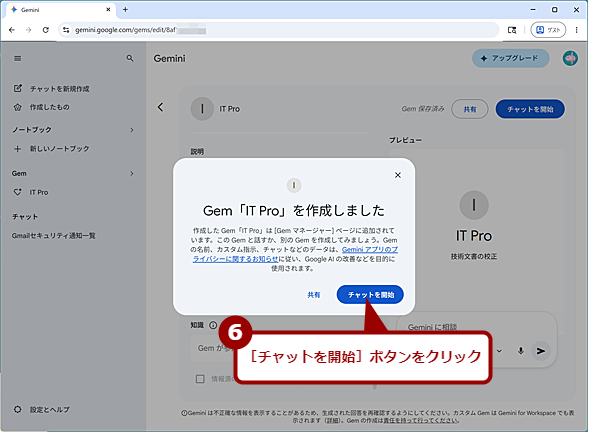
Task: Click the send arrow in preview
Action: coord(541,351)
